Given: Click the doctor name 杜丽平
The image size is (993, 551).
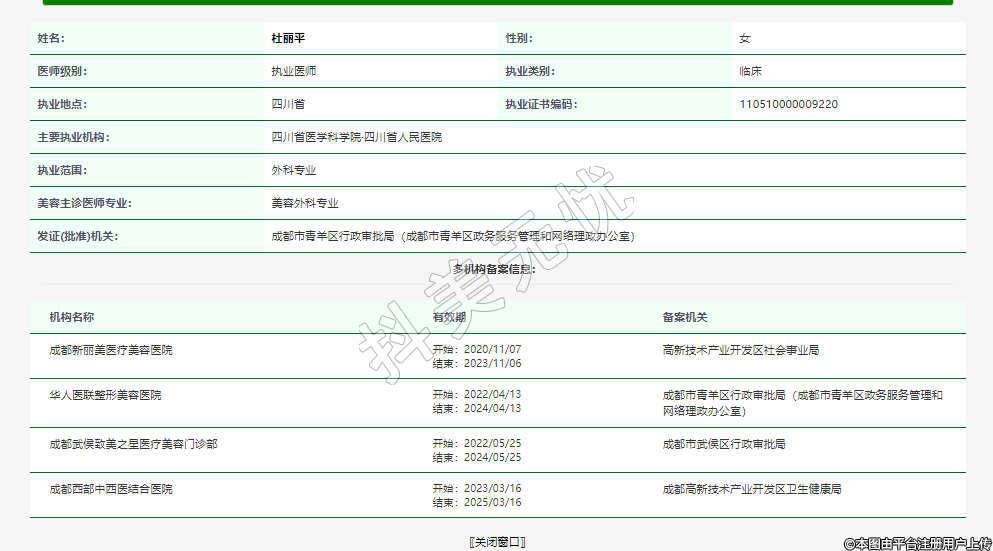Looking at the screenshot, I should click(x=288, y=38).
